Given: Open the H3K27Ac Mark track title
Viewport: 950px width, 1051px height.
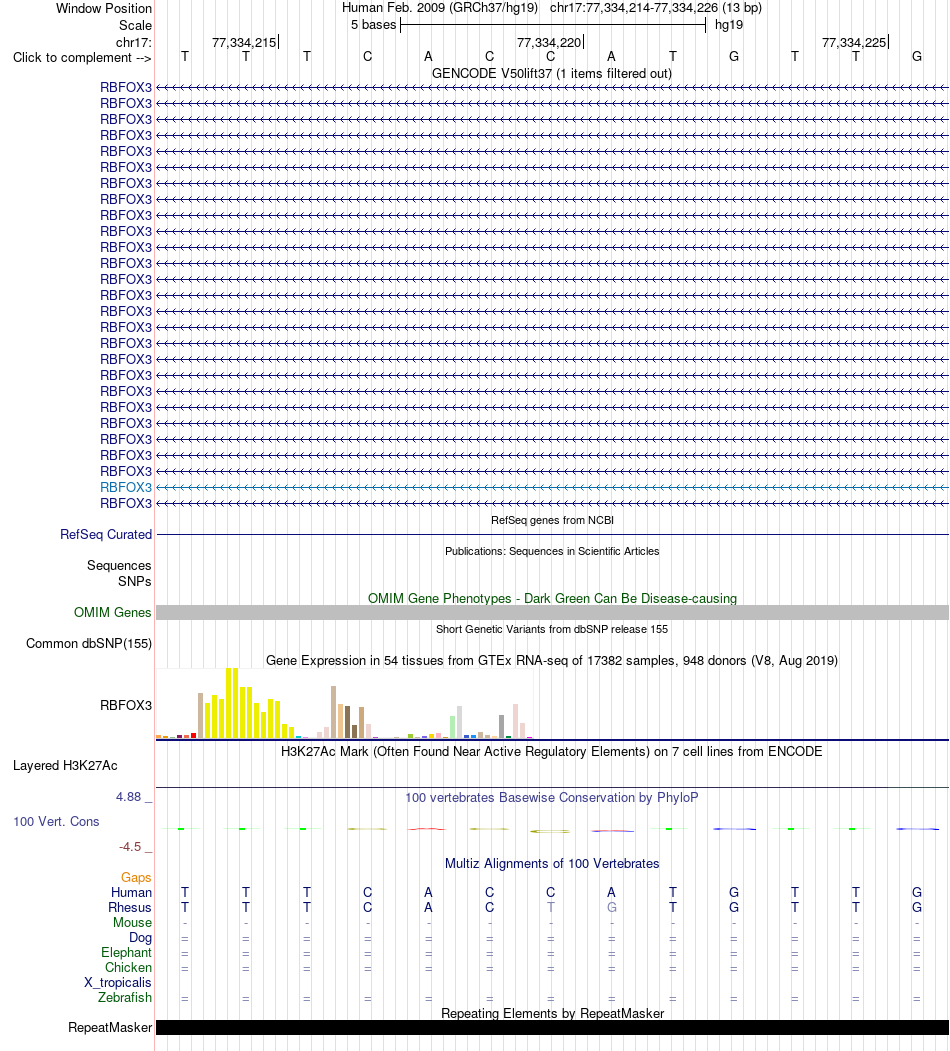Looking at the screenshot, I should click(x=552, y=751).
